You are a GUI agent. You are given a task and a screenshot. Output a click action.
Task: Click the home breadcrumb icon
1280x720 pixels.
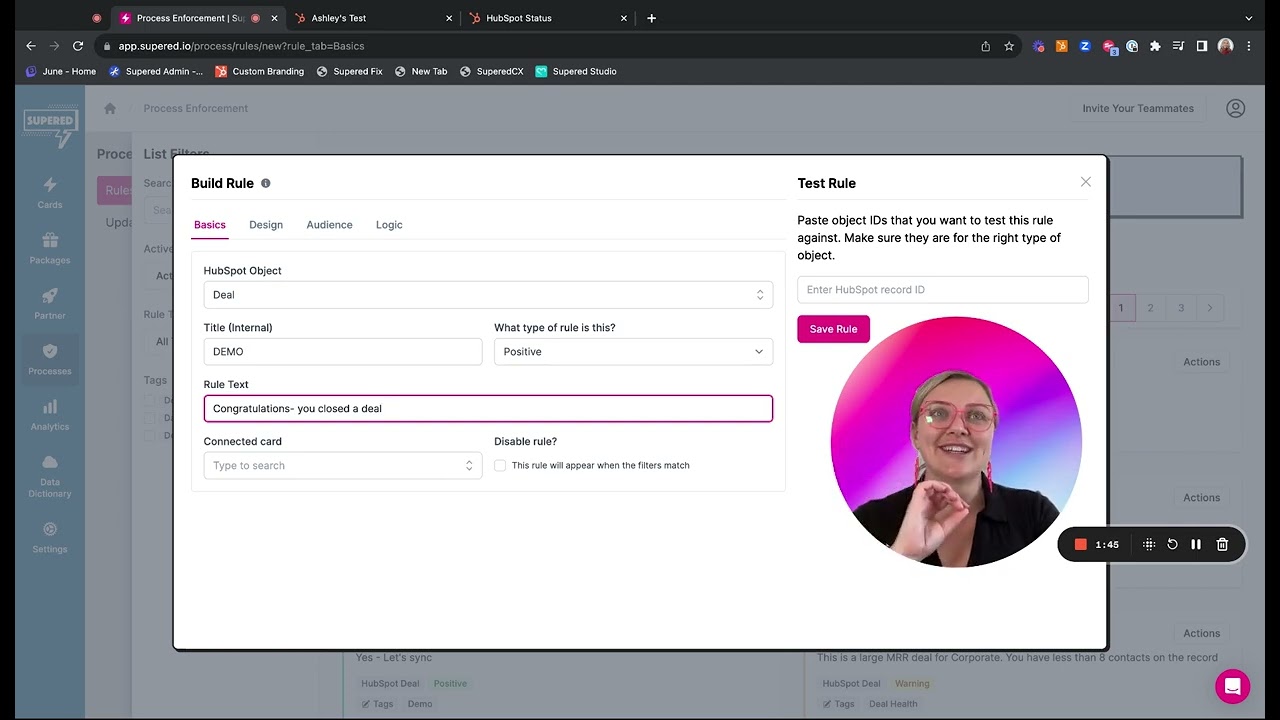click(x=109, y=108)
